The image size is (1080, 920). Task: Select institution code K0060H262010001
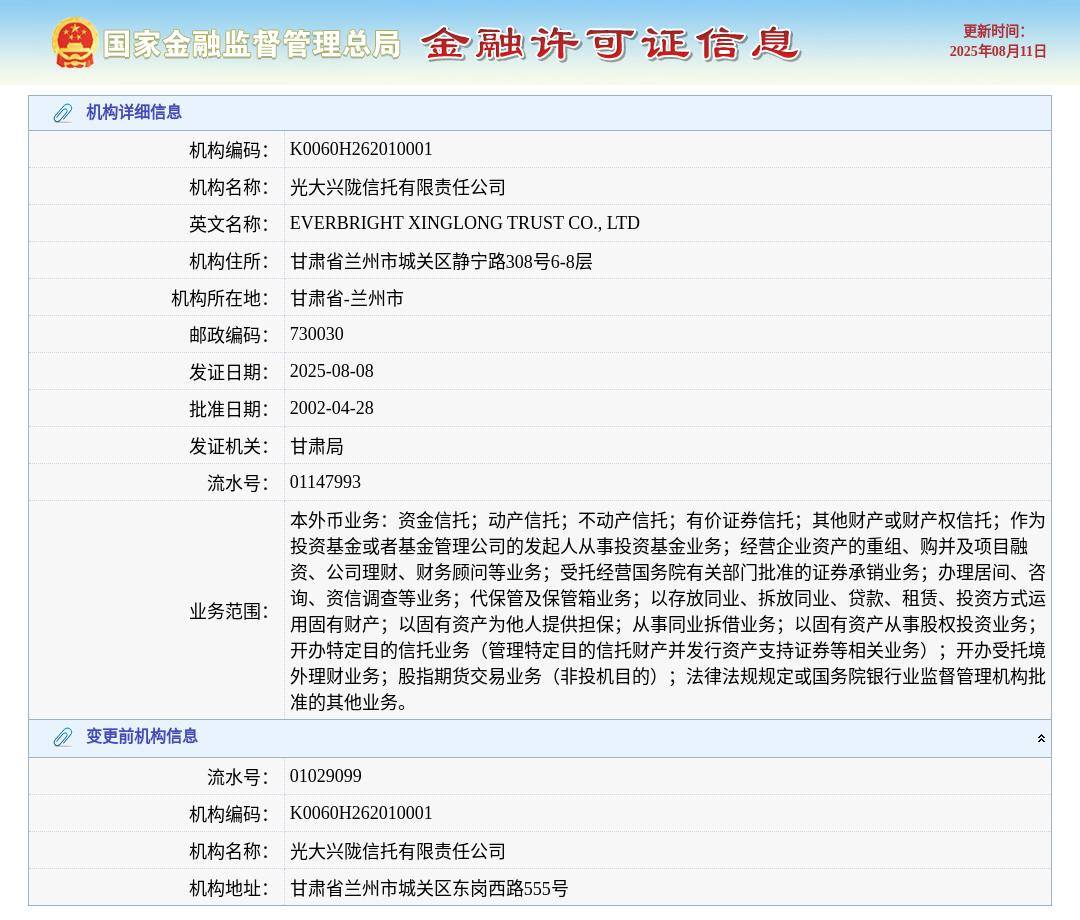click(361, 149)
